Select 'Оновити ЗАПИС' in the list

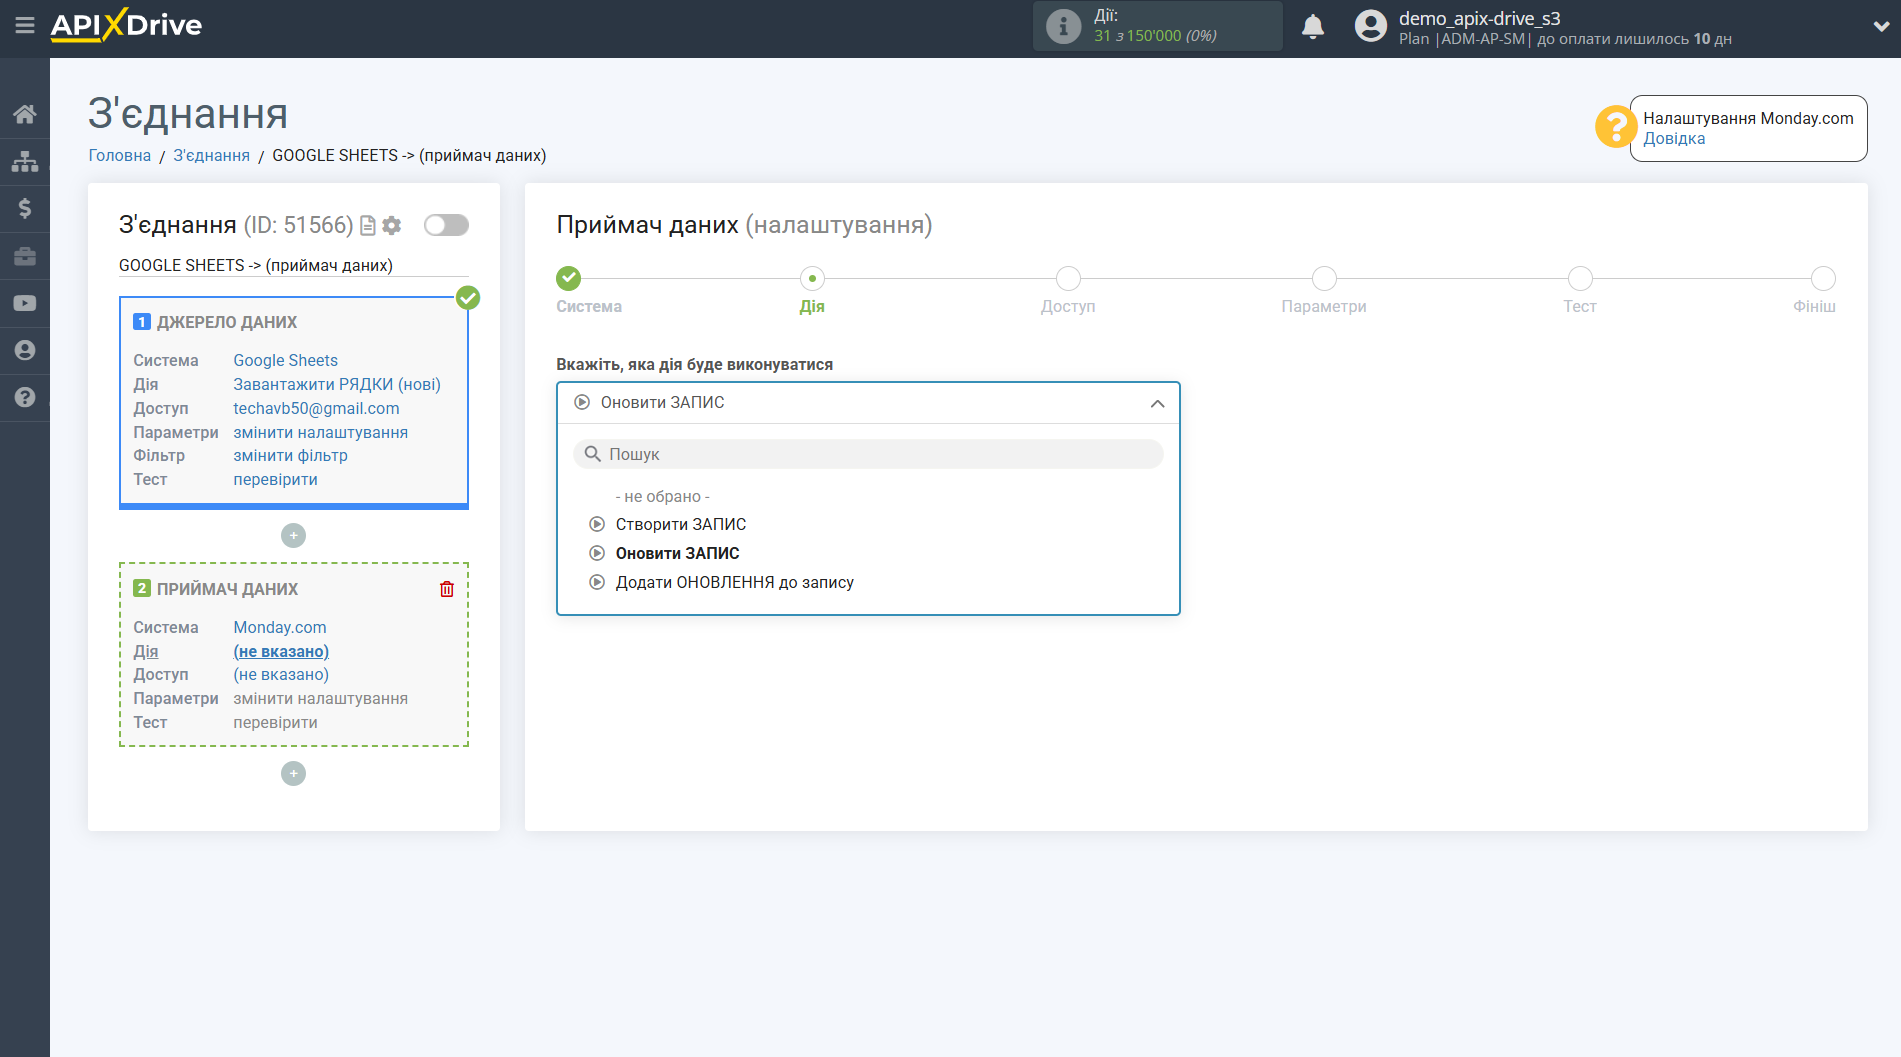(677, 554)
